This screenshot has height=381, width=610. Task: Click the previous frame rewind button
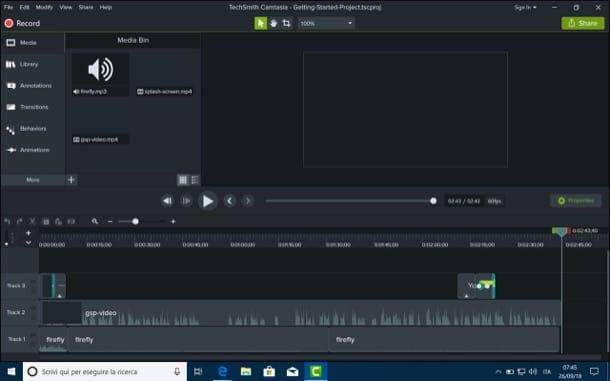point(167,201)
